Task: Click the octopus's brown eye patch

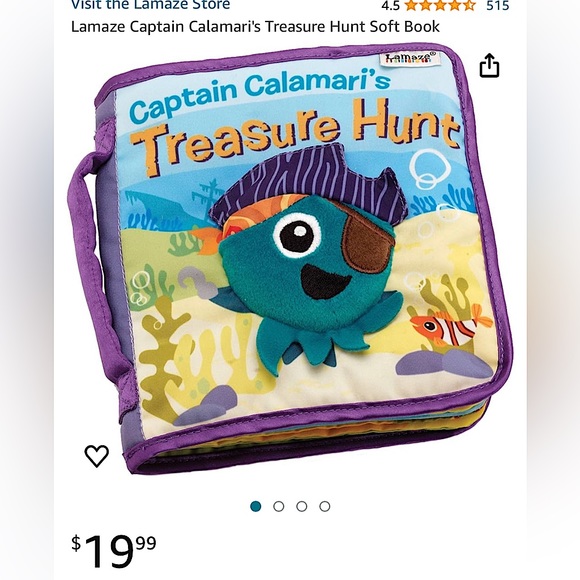Action: pos(368,246)
